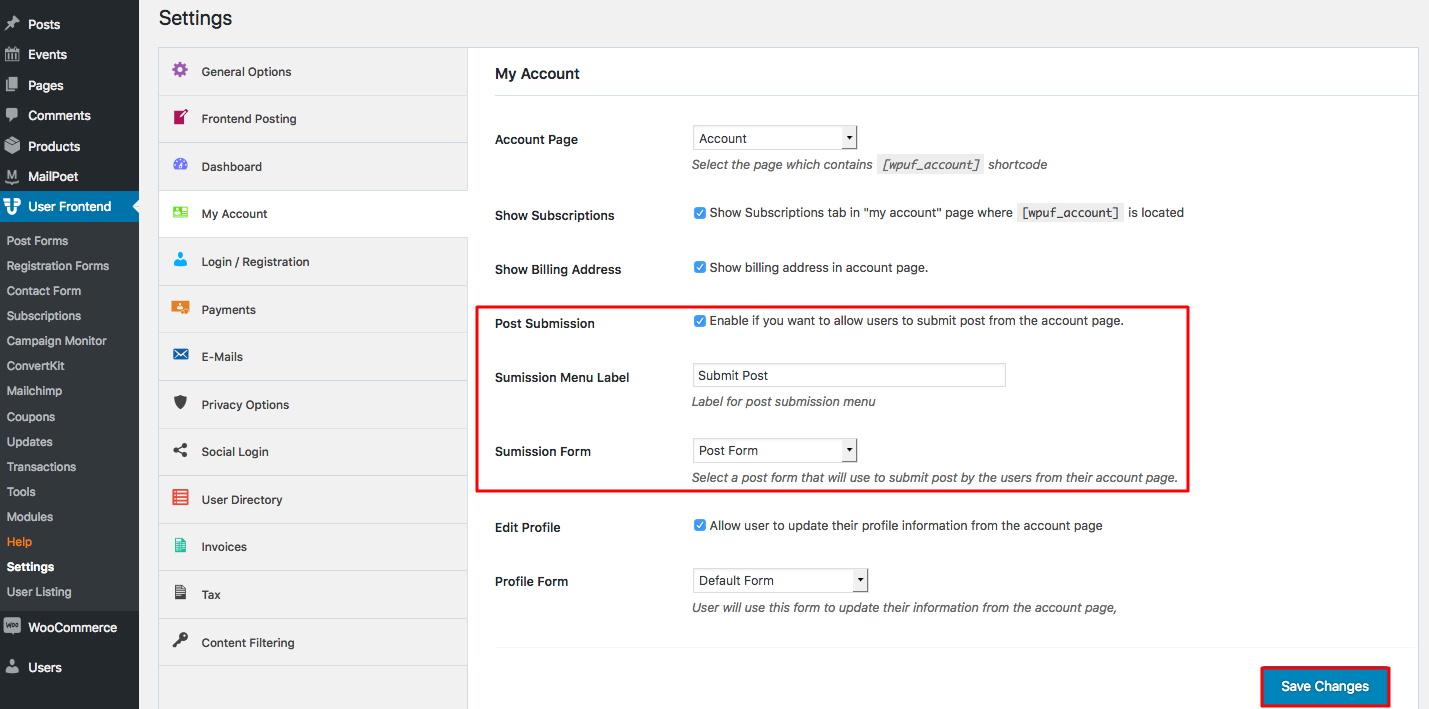1429x709 pixels.
Task: Open the User Directory tab
Action: [313, 500]
